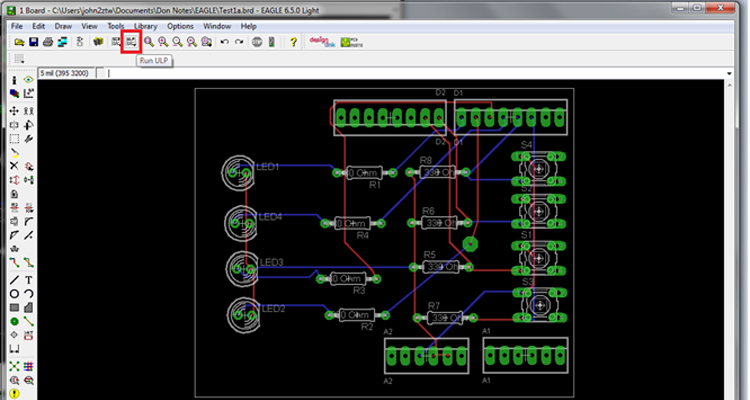Click the Ratsnest tool icon
The height and width of the screenshot is (400, 750).
tap(14, 367)
